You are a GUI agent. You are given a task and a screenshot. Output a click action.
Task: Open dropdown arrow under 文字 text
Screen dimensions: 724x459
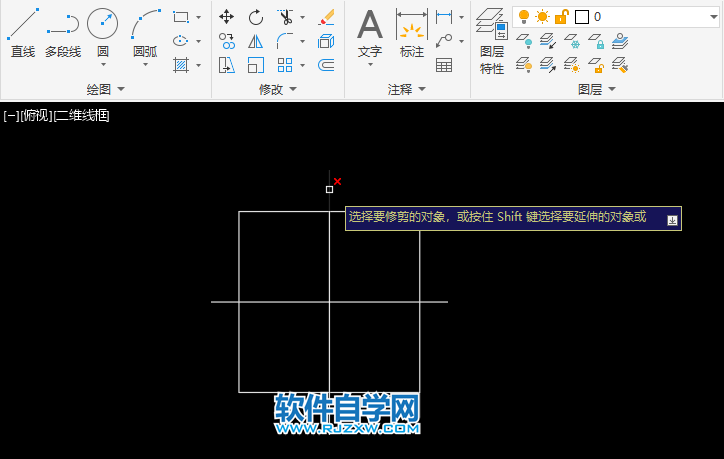[370, 65]
